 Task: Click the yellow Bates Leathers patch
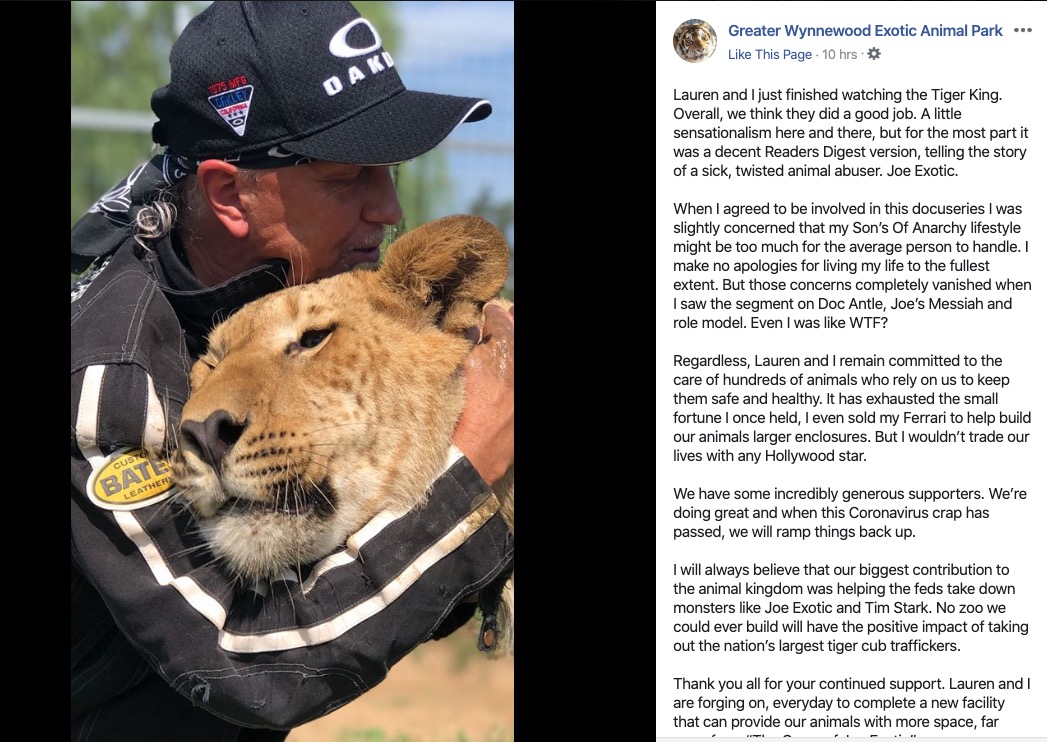pos(130,478)
